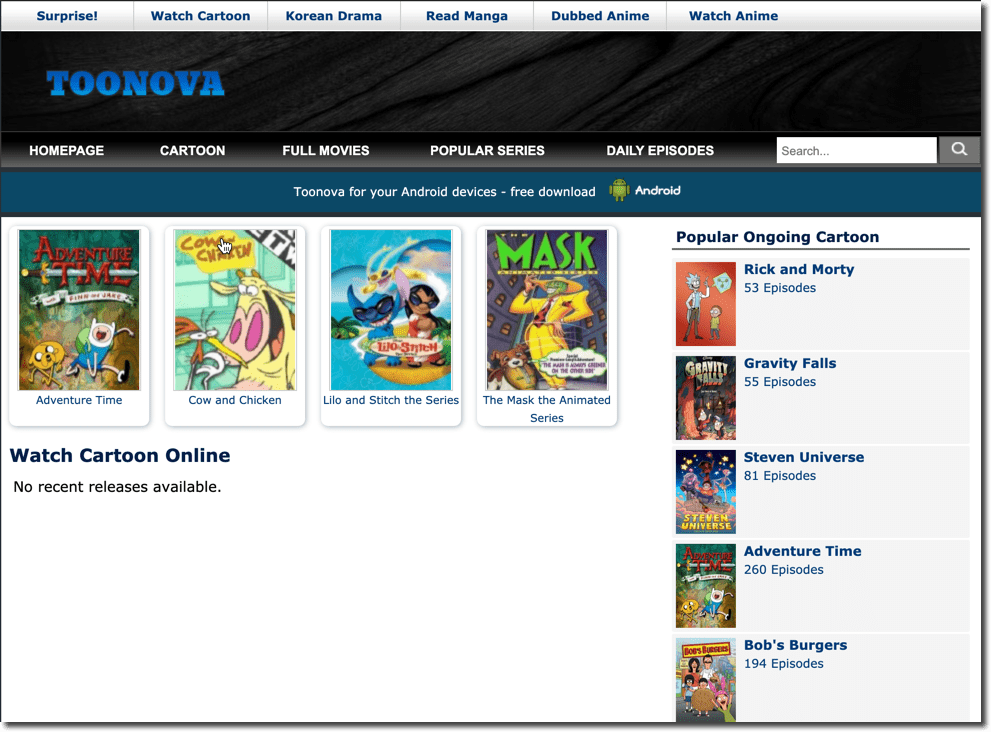This screenshot has width=991, height=732.
Task: Click the 55 Episodes text
Action: [x=780, y=382]
